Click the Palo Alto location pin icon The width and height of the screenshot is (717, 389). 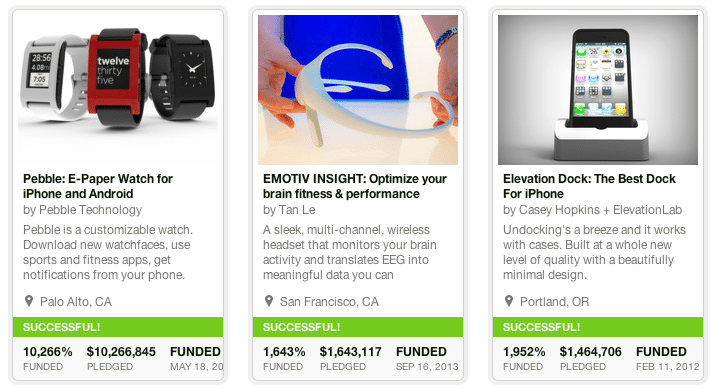click(29, 301)
